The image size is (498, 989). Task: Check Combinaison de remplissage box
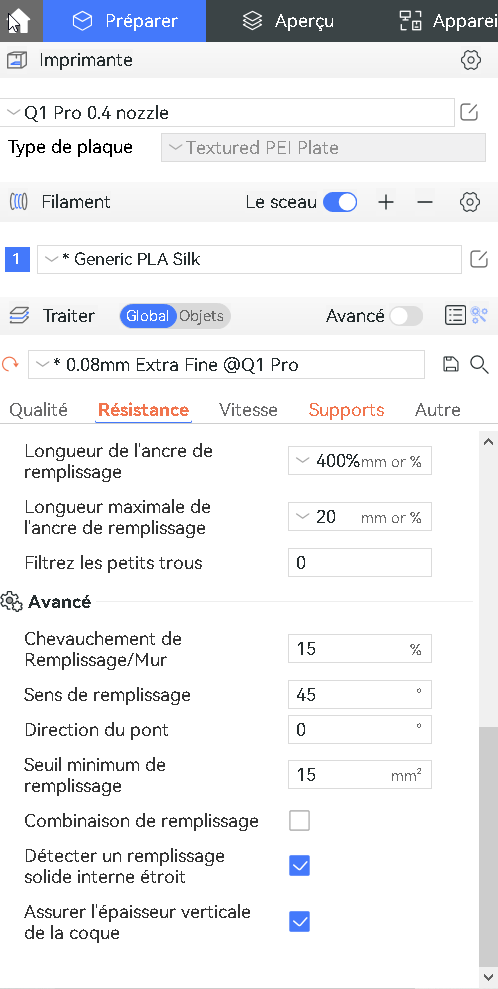pyautogui.click(x=299, y=821)
